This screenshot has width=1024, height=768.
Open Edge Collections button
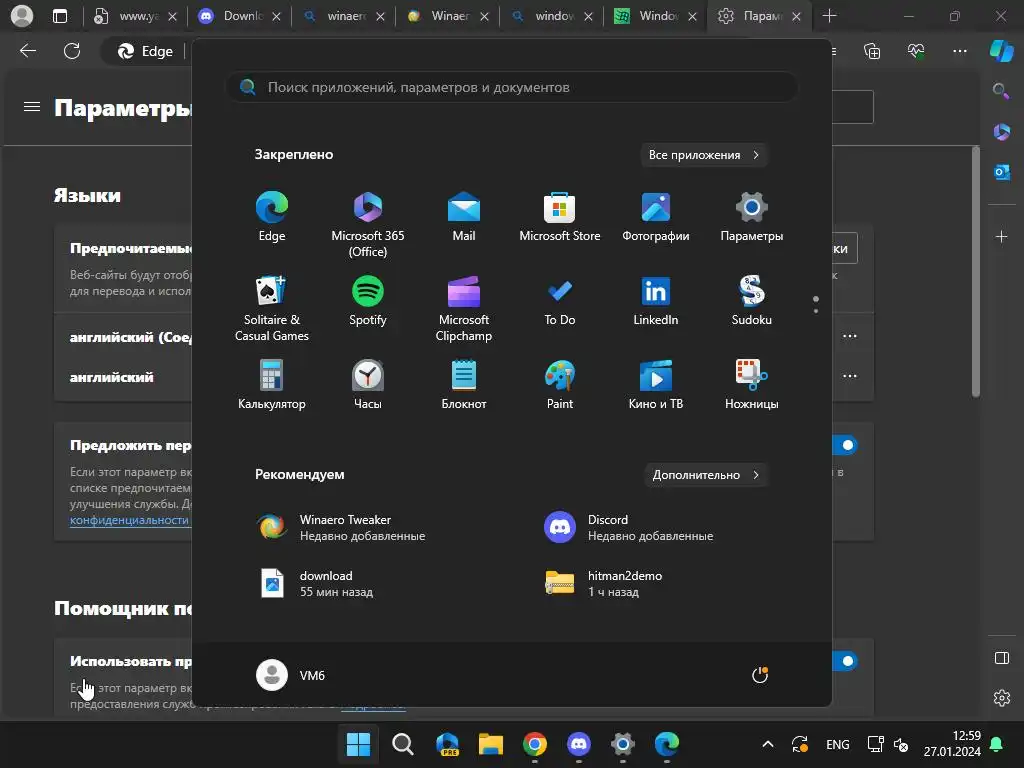pyautogui.click(x=872, y=51)
